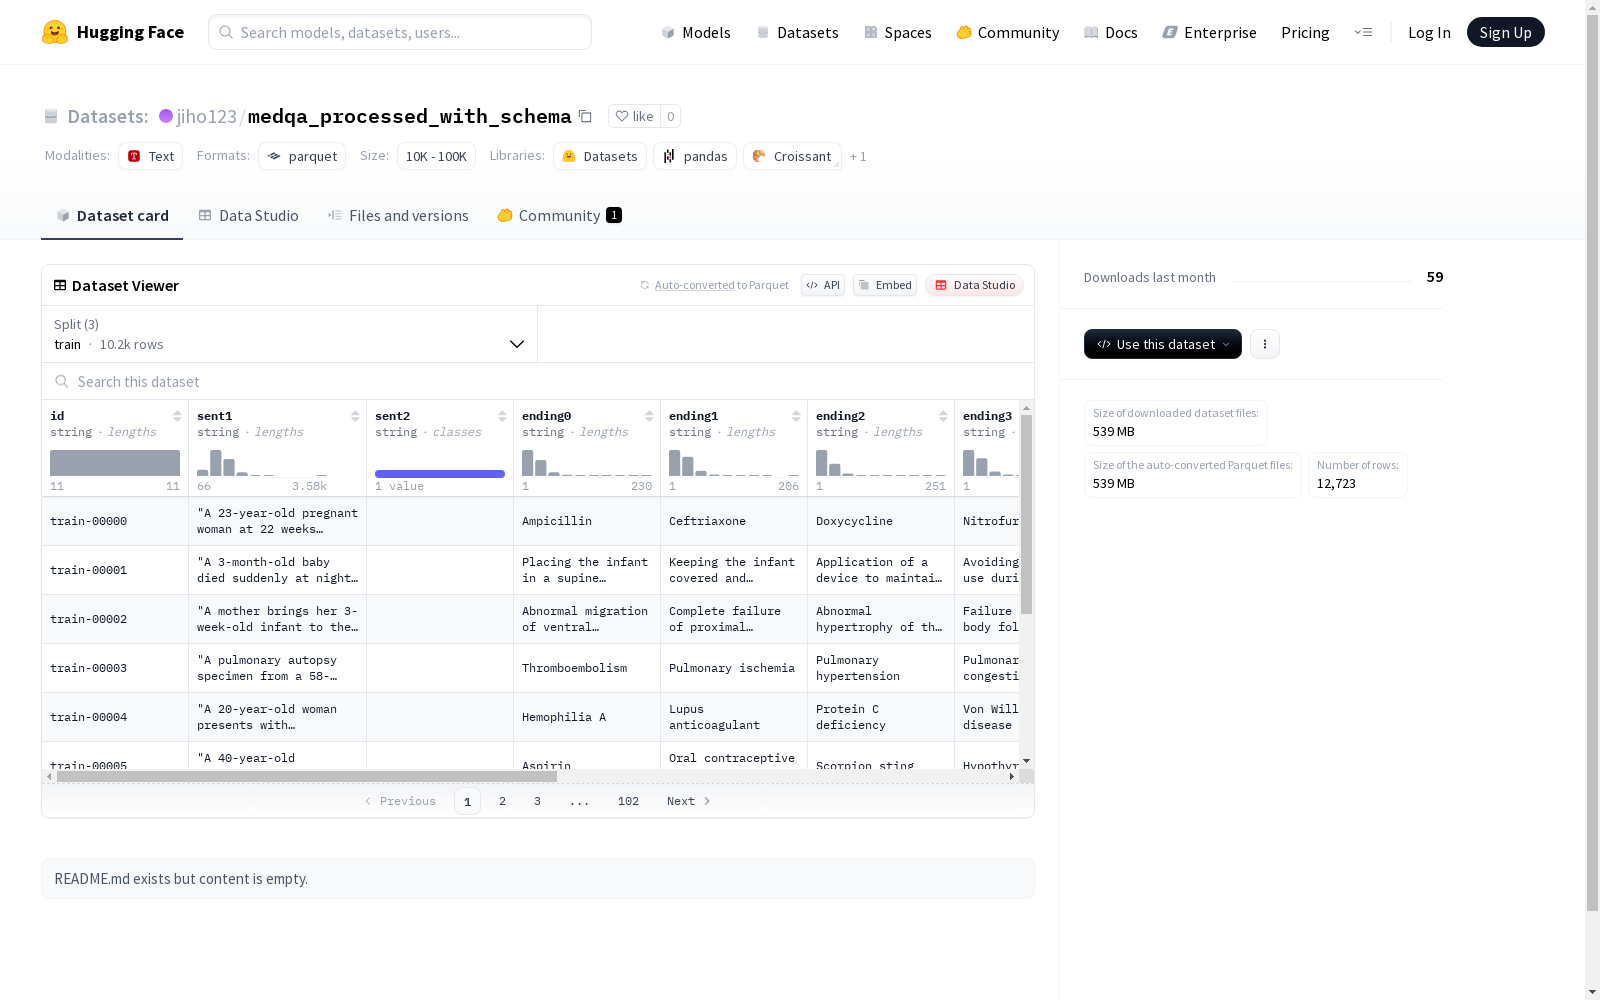
Task: Click the Sign Up button
Action: click(1505, 32)
